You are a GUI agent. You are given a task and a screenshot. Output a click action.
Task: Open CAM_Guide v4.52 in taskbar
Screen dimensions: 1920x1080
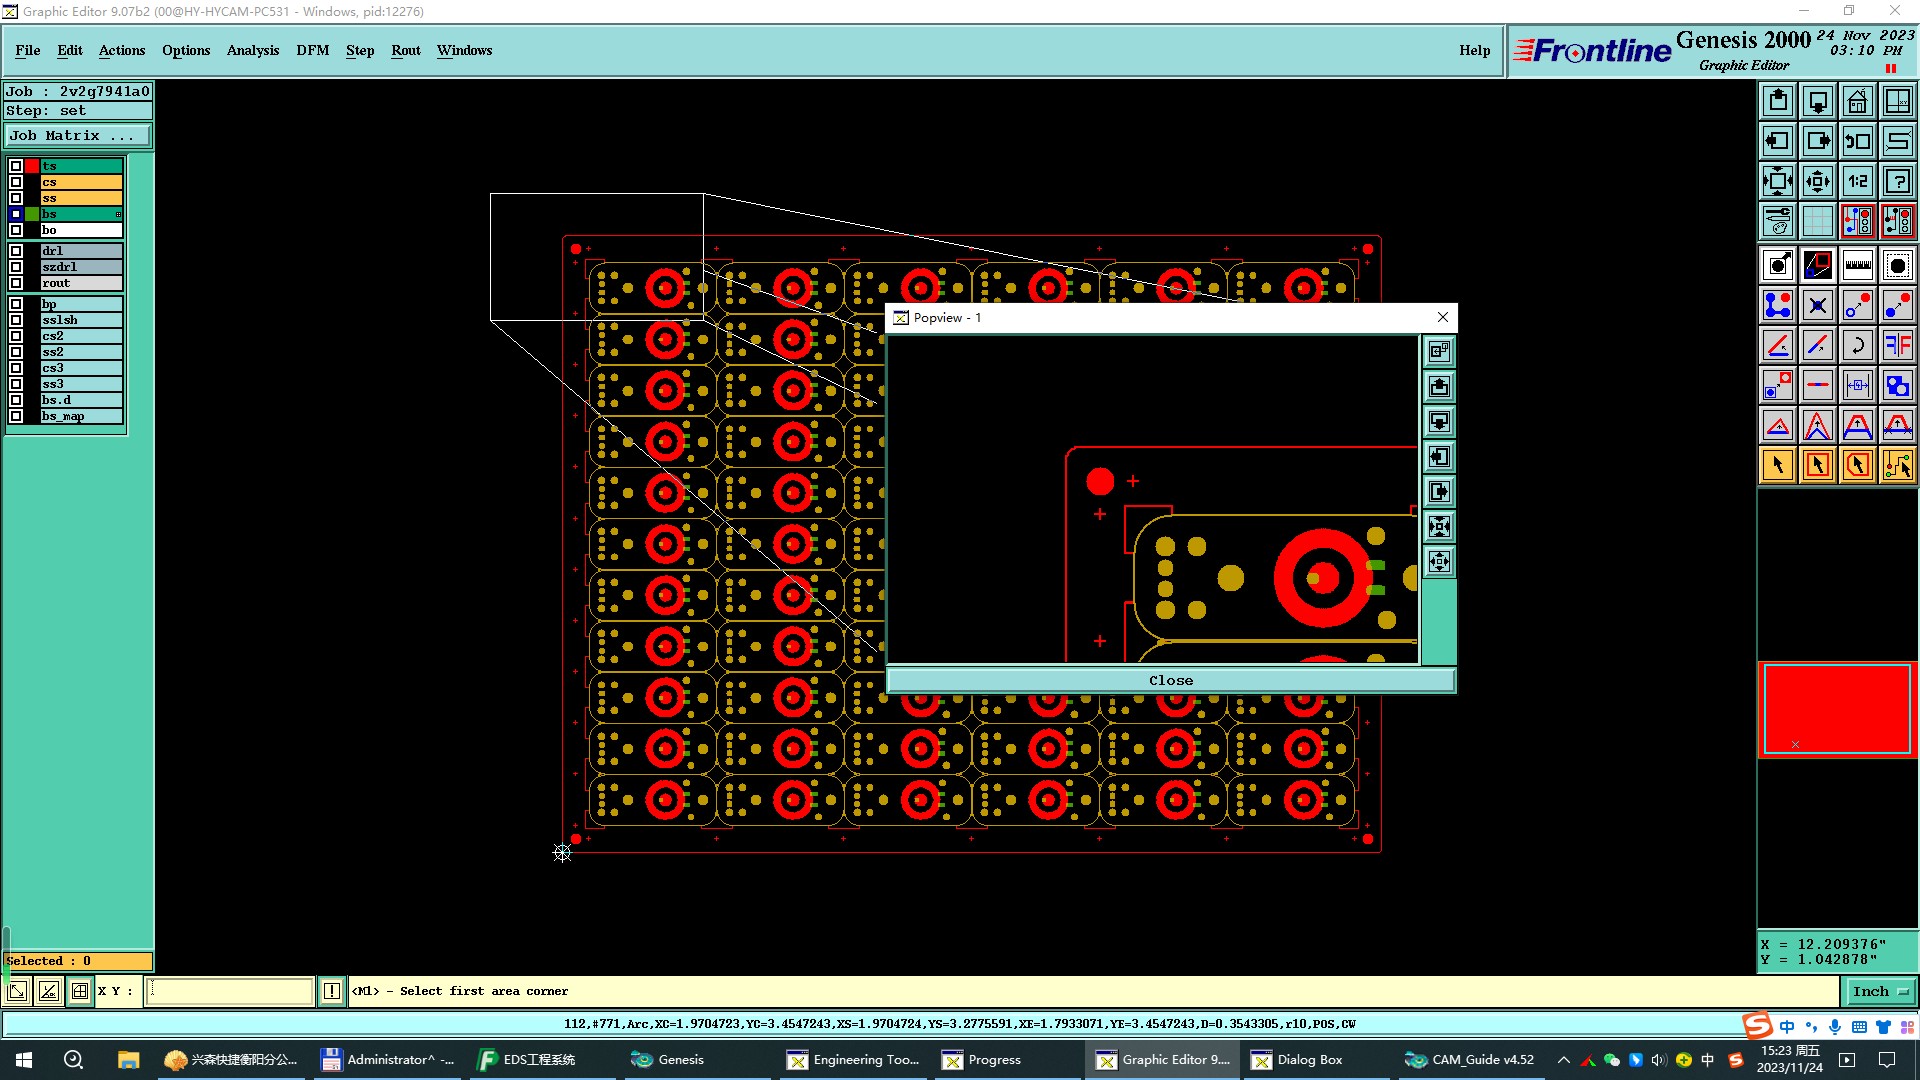click(x=1469, y=1059)
